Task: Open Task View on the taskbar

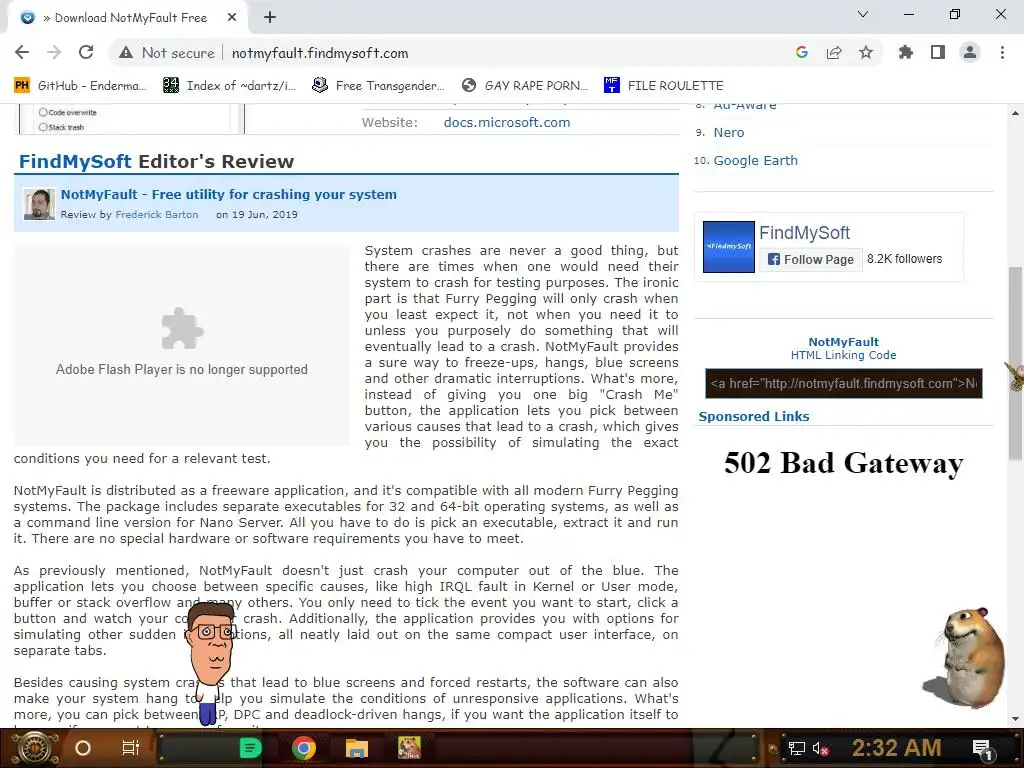Action: (x=131, y=748)
